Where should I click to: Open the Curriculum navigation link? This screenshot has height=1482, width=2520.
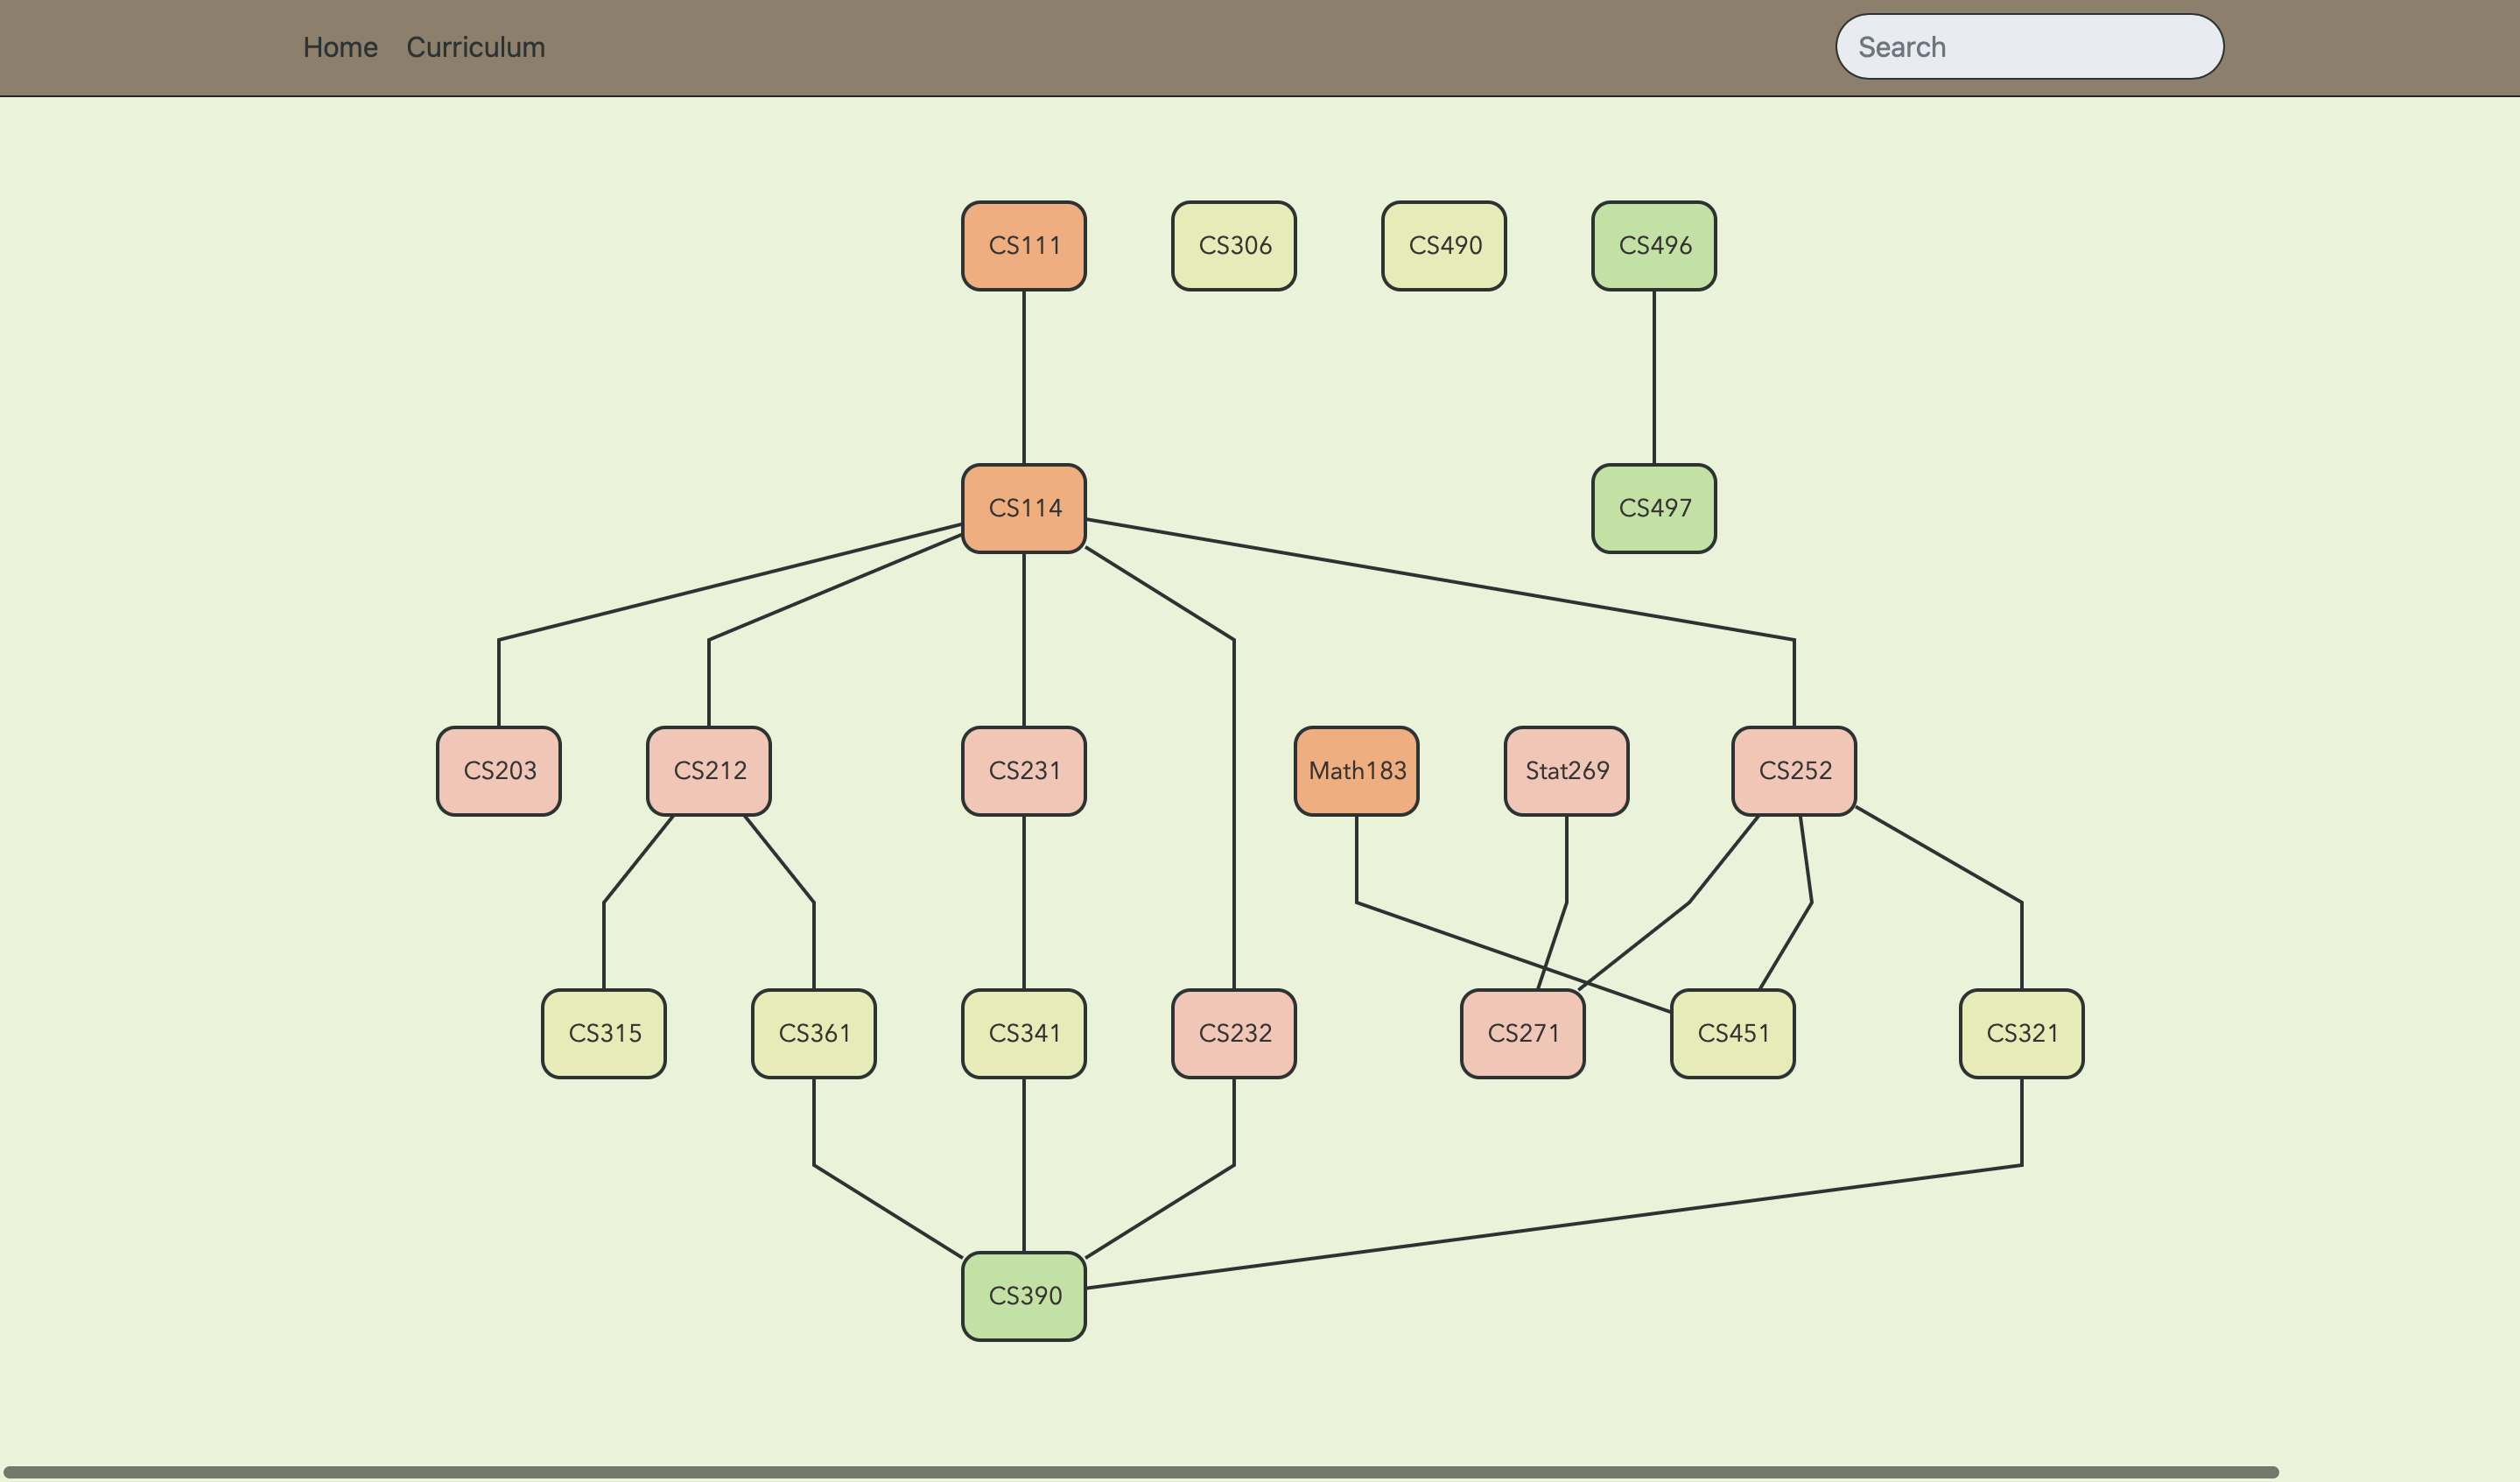pos(475,47)
